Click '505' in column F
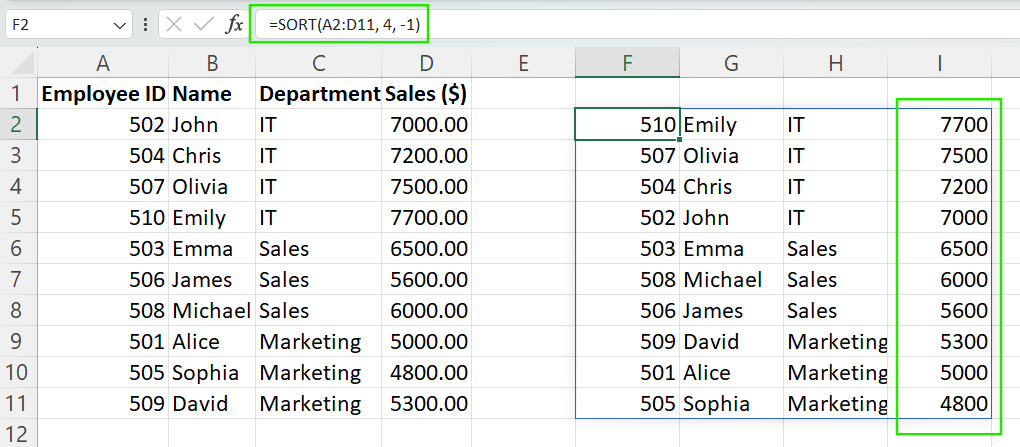 (x=627, y=403)
